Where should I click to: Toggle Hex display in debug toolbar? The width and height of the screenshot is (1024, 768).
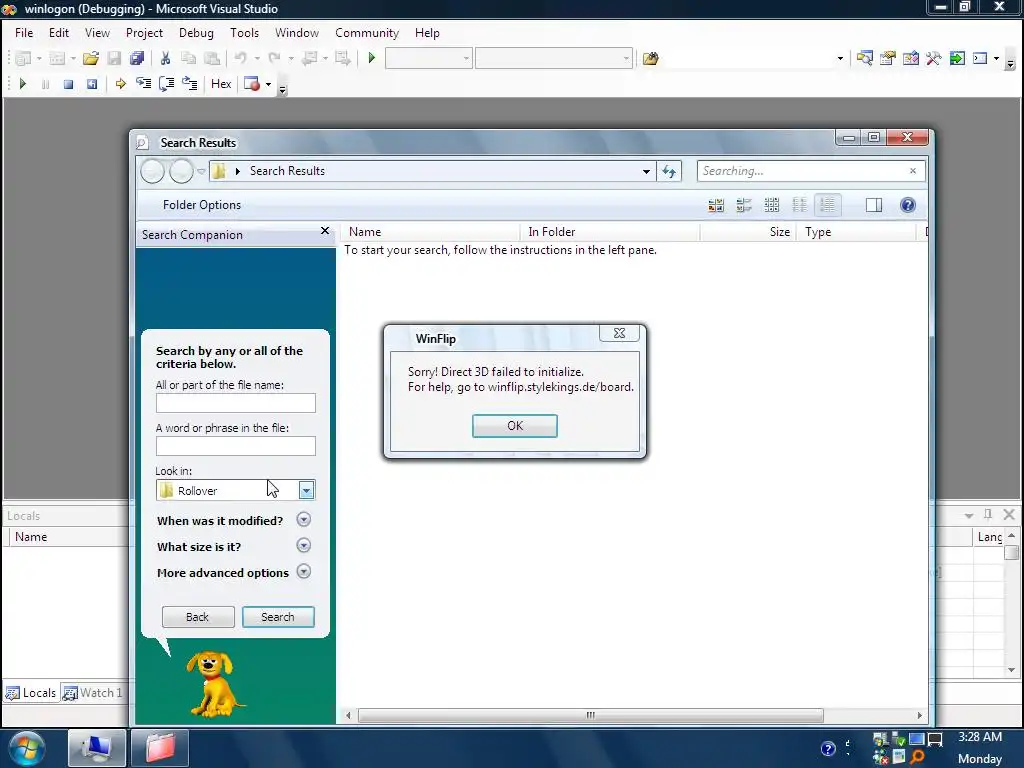pos(221,84)
